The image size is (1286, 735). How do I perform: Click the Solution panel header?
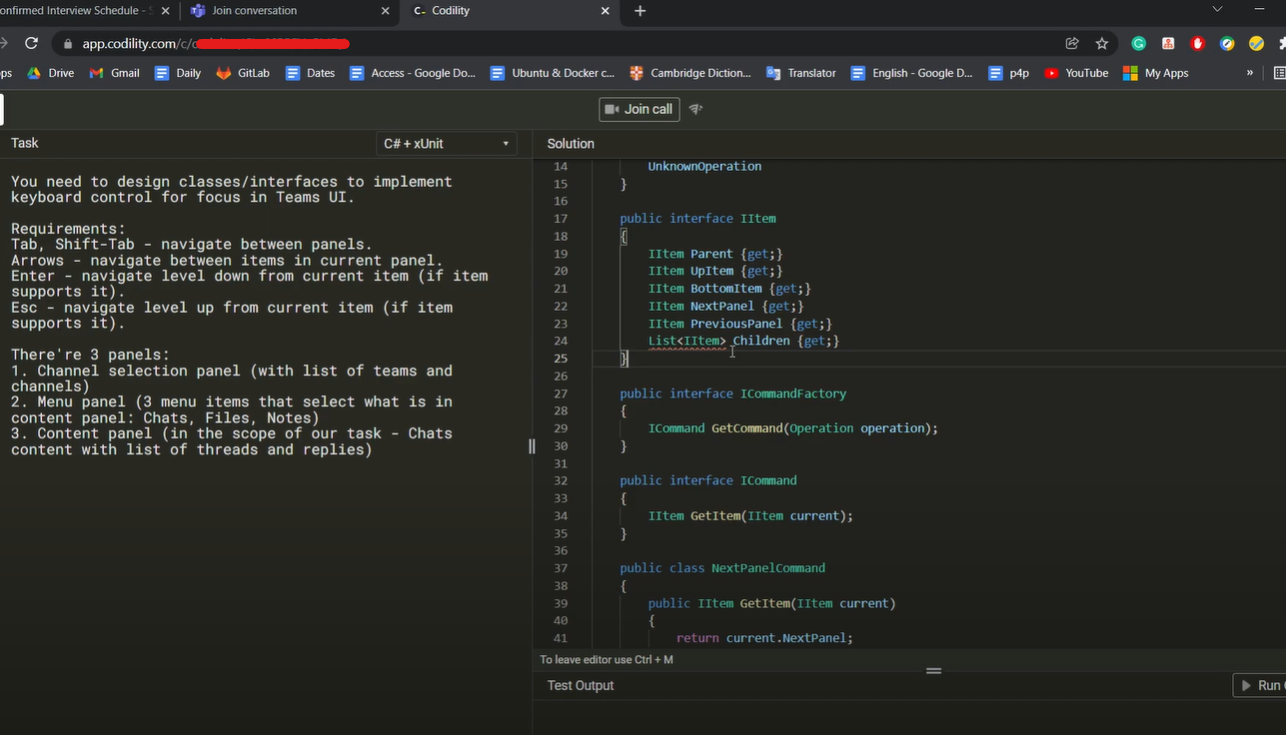point(570,144)
